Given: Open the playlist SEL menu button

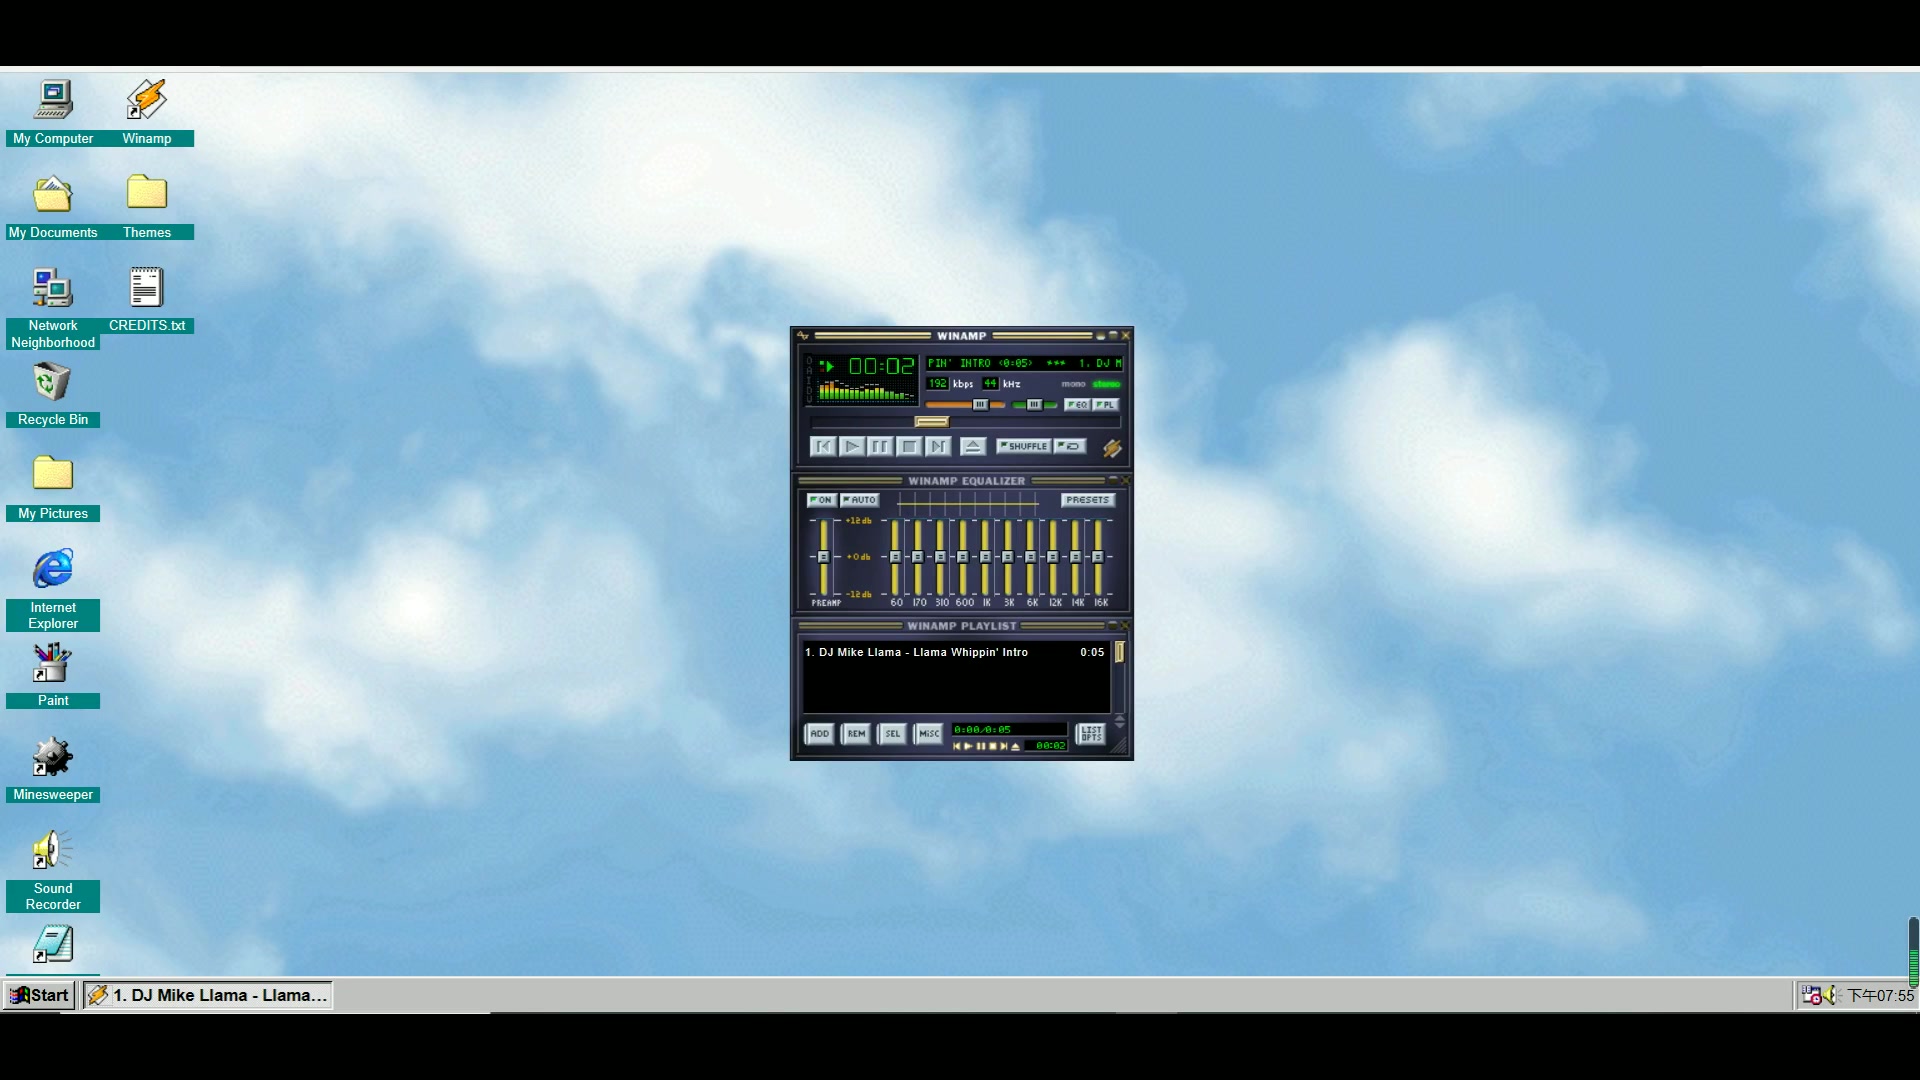Looking at the screenshot, I should (892, 734).
